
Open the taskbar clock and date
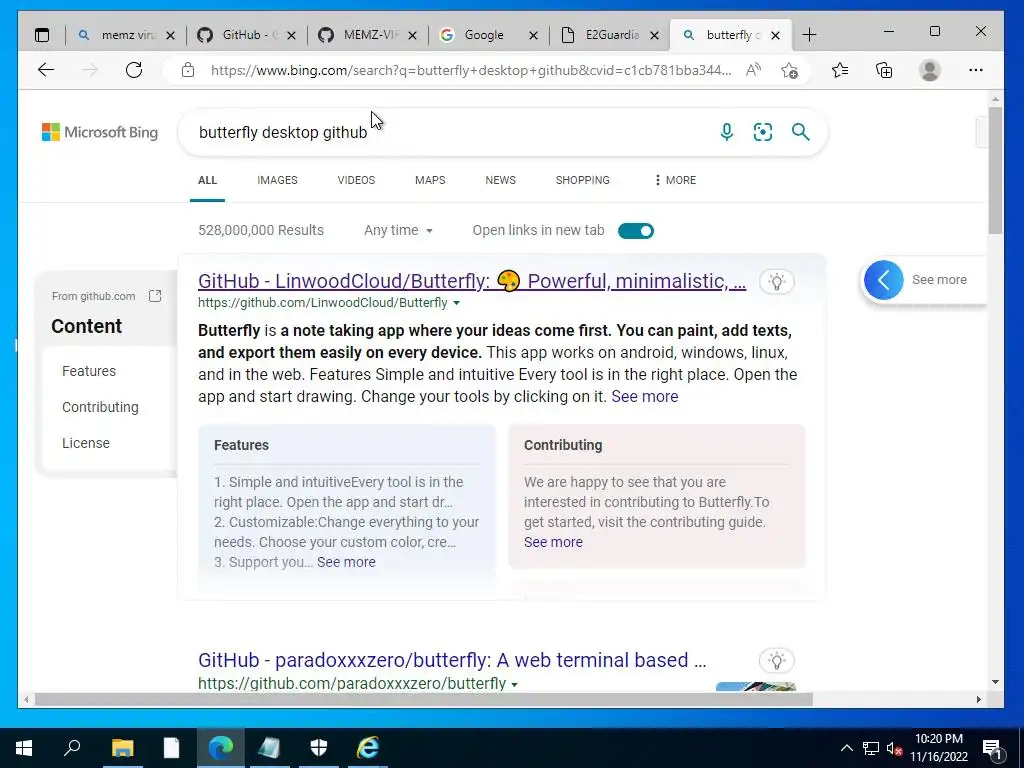[938, 748]
